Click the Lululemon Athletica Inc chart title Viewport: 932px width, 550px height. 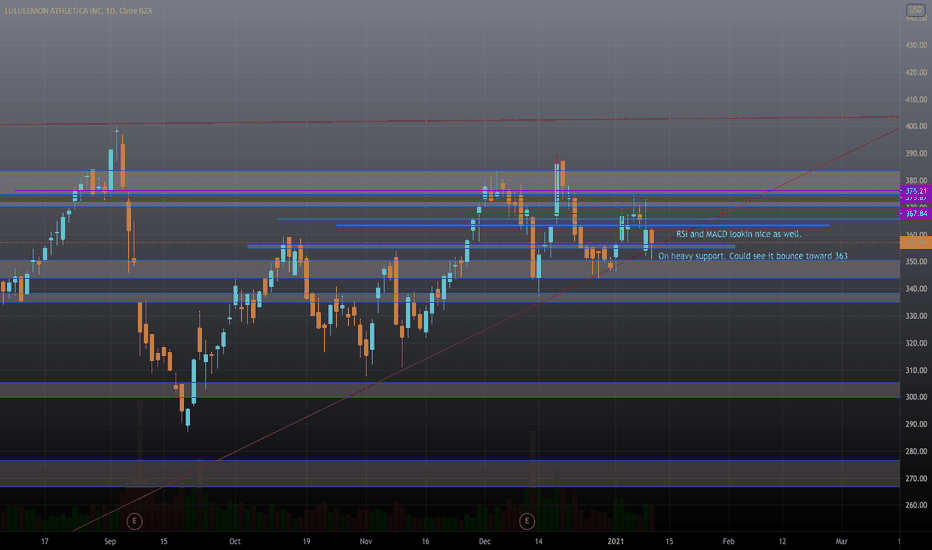point(78,11)
